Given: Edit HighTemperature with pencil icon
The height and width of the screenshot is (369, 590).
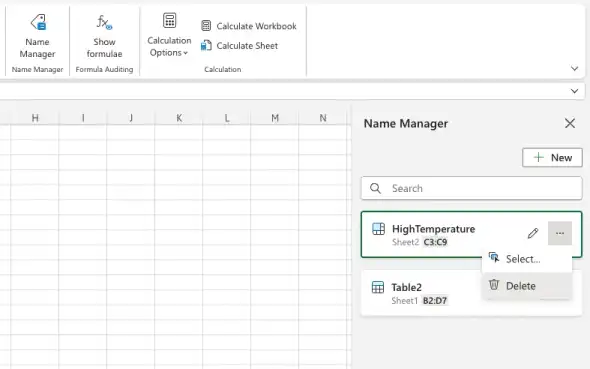Looking at the screenshot, I should coord(533,233).
